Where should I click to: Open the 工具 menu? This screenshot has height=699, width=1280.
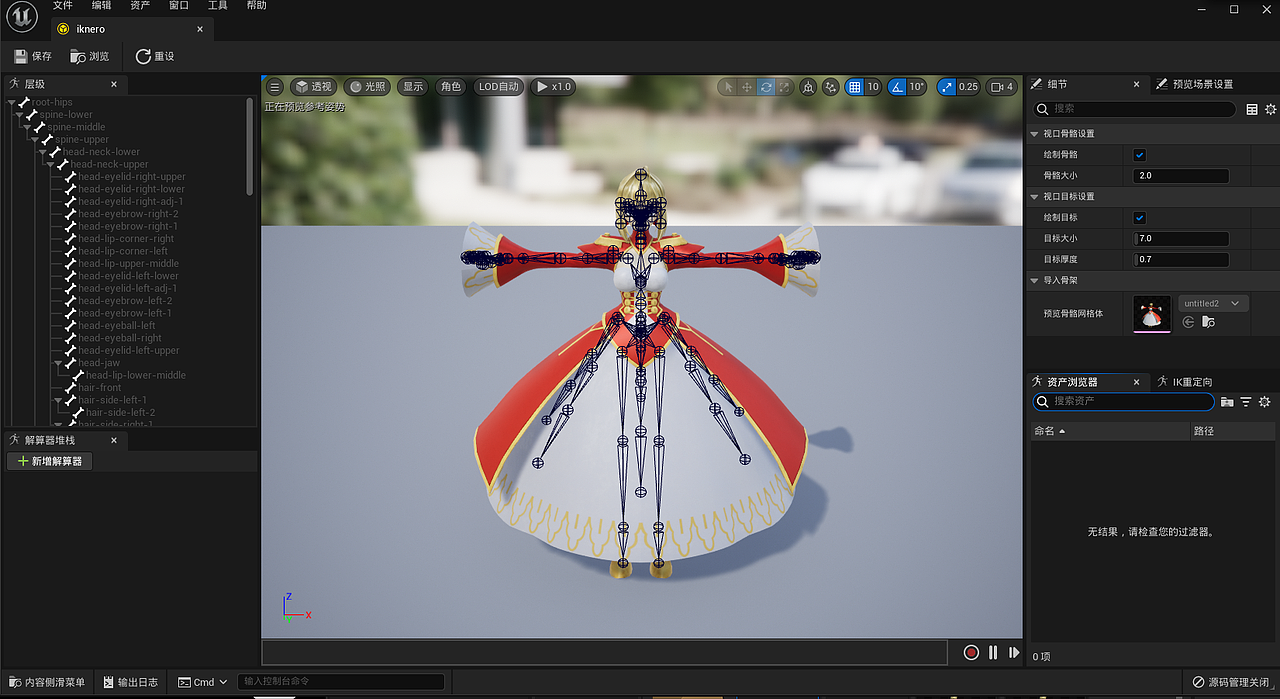[x=218, y=6]
